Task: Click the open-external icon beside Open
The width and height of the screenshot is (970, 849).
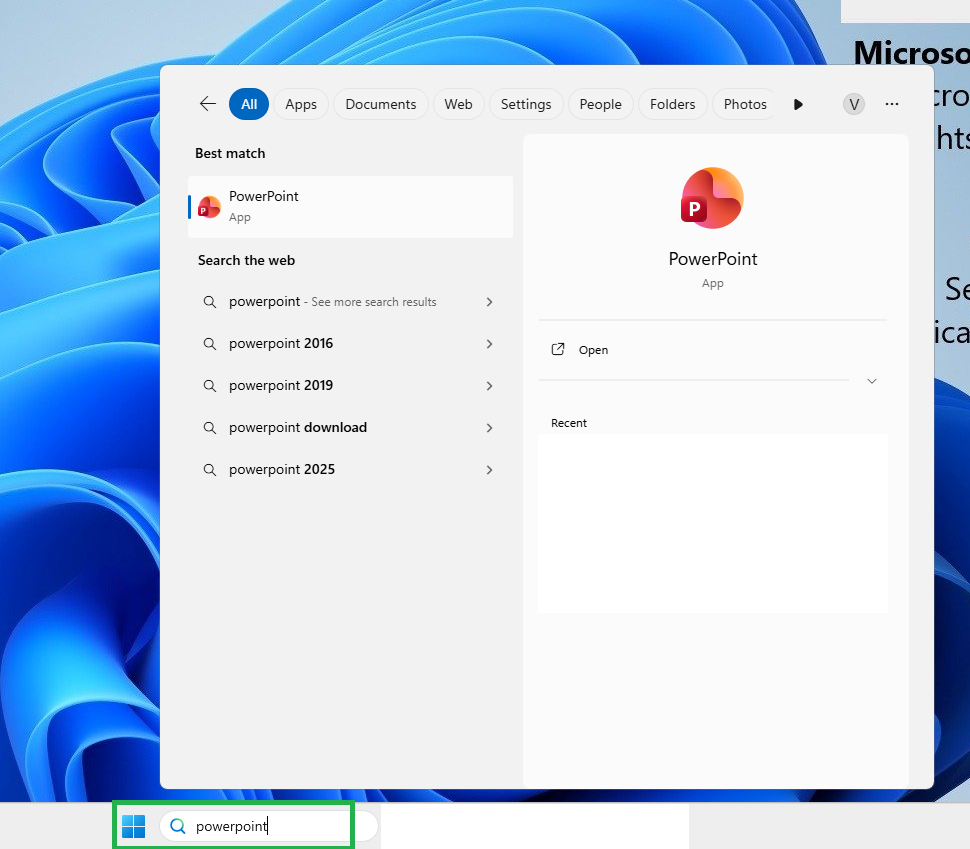Action: (x=557, y=350)
